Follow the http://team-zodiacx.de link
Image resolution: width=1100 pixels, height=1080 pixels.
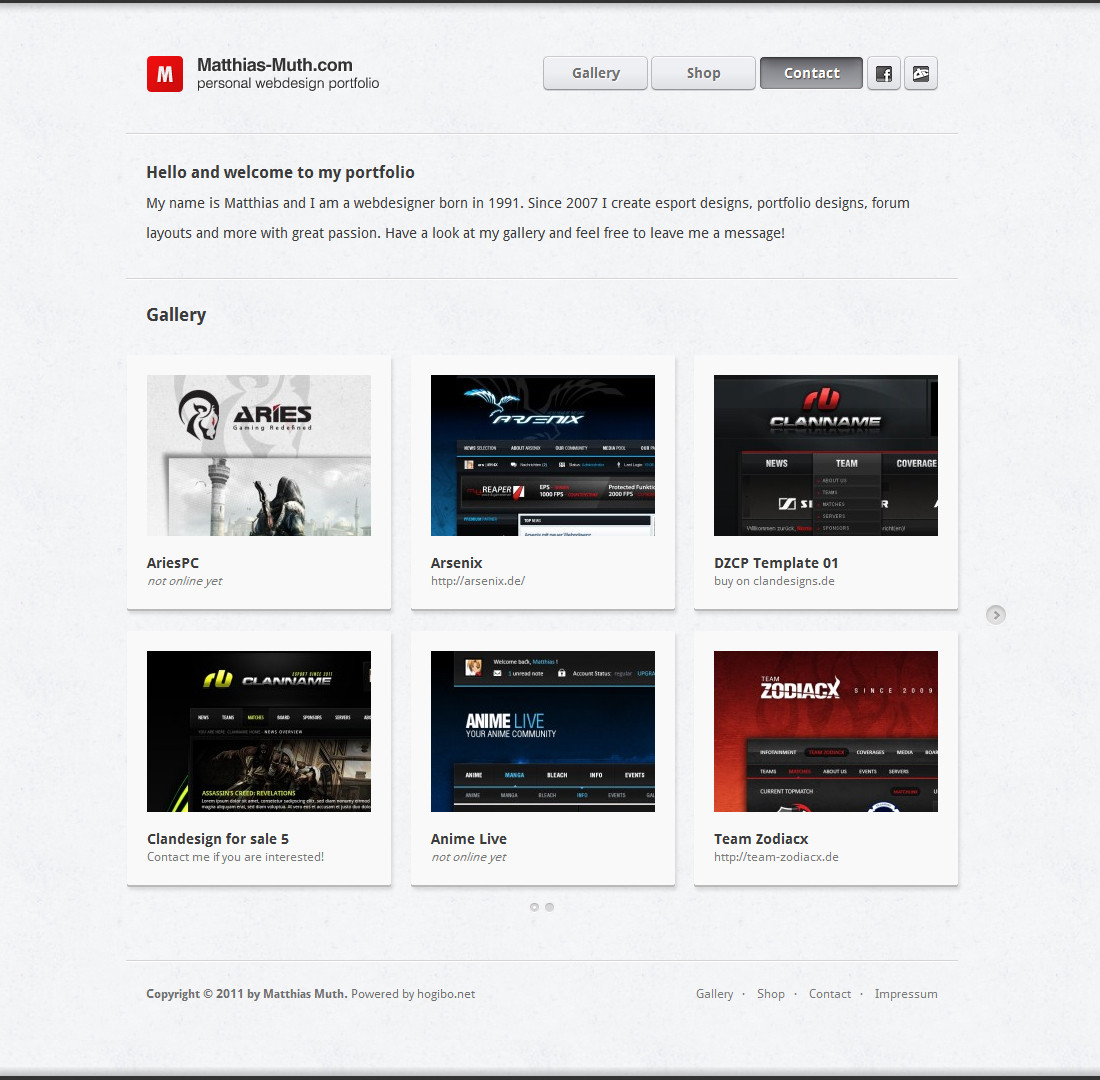pyautogui.click(x=777, y=857)
